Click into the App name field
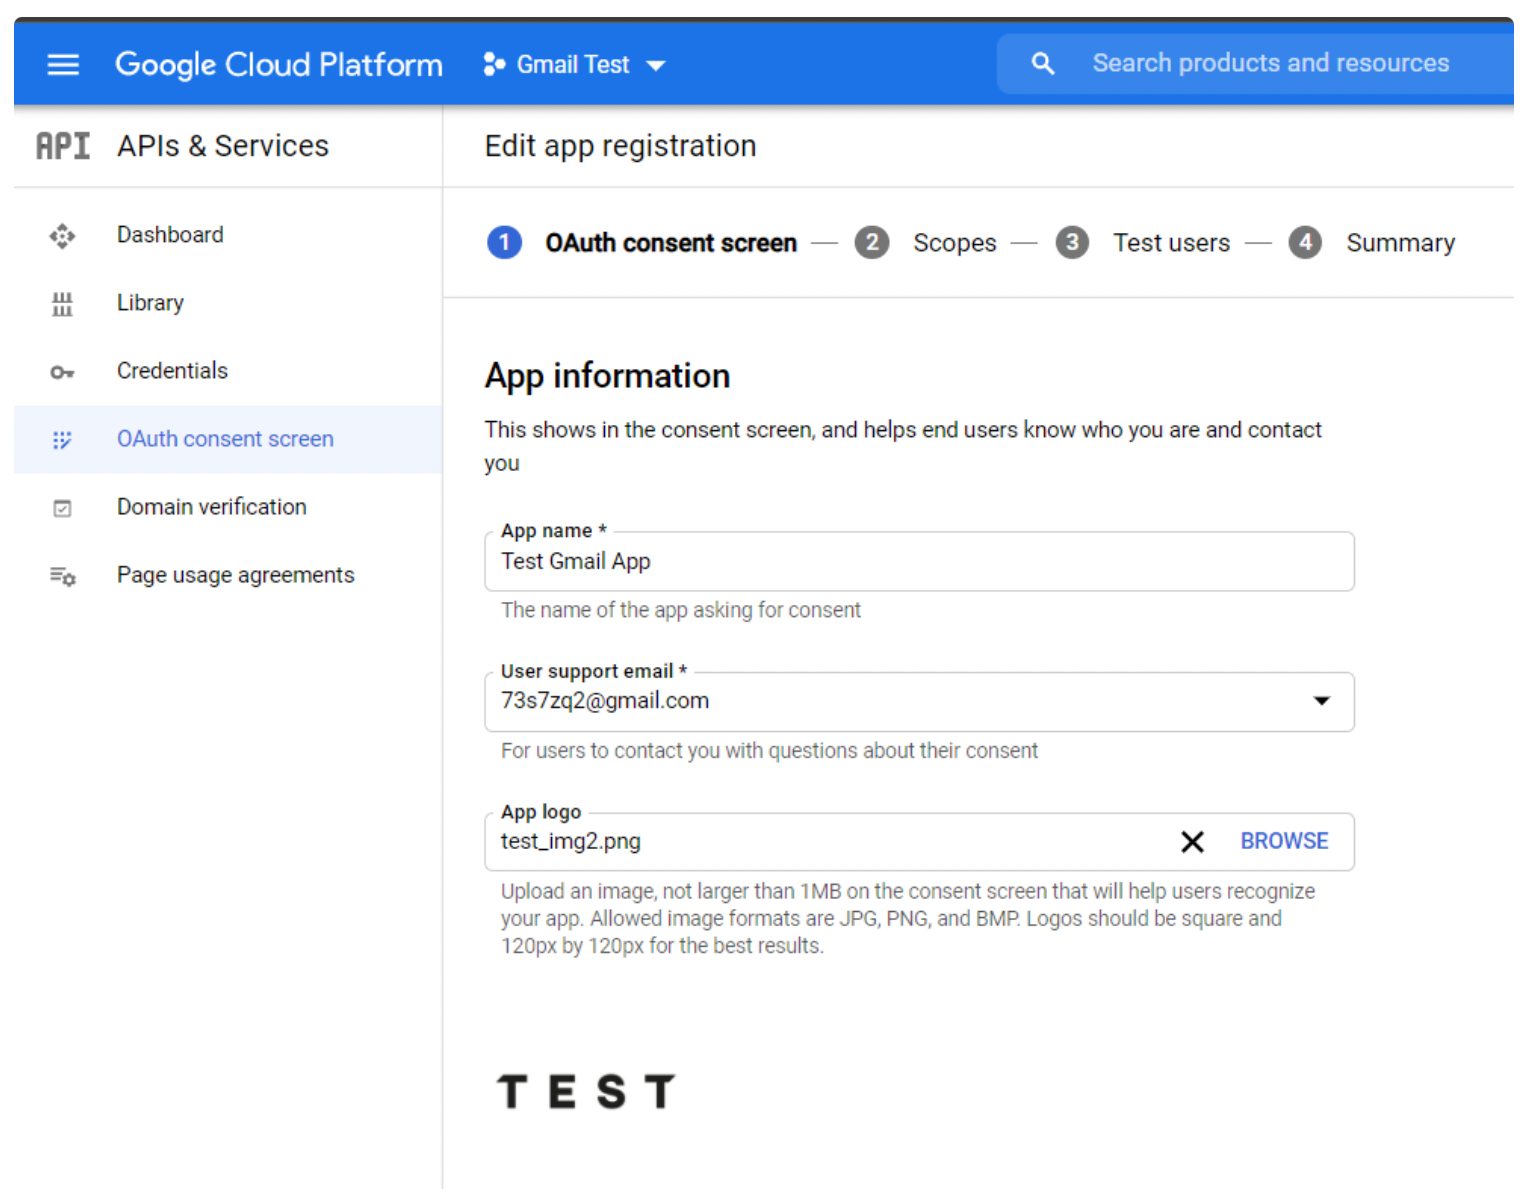The height and width of the screenshot is (1202, 1530). tap(919, 562)
